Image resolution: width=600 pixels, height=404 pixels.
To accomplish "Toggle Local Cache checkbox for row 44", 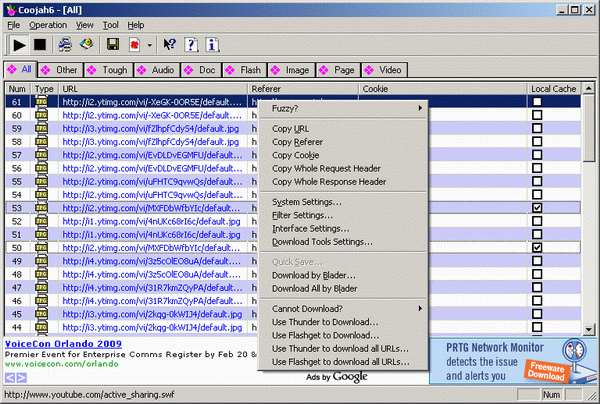I will coord(537,327).
